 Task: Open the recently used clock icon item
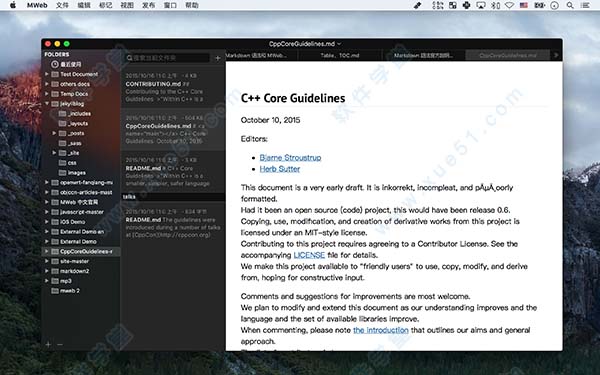coord(55,64)
